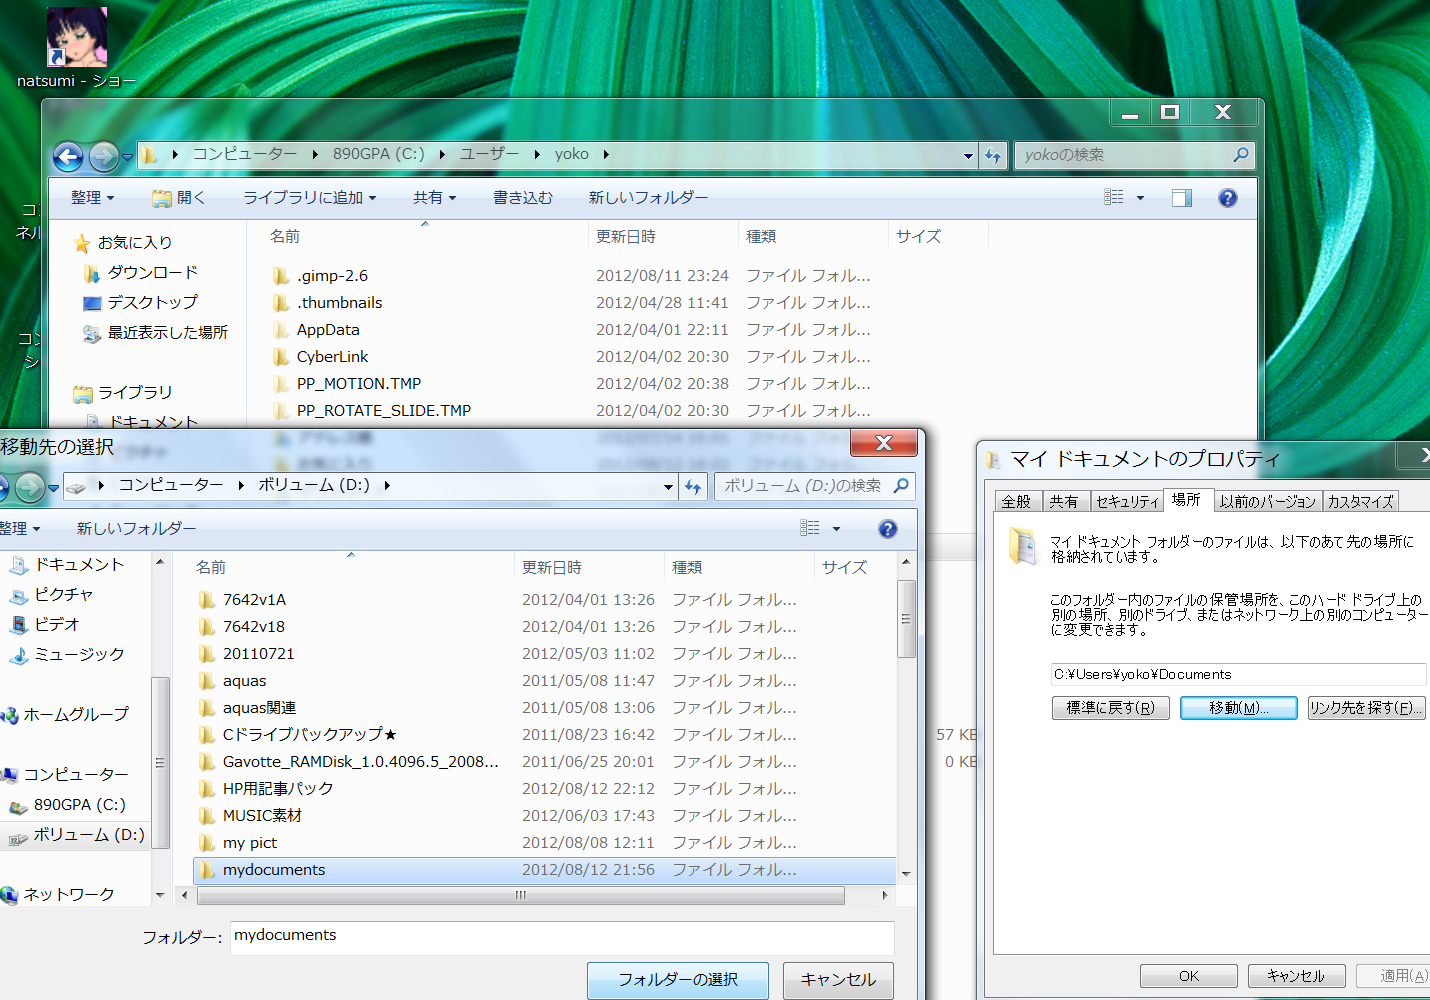The width and height of the screenshot is (1430, 1000).
Task: Select the ダウンロード folder in favorites
Action: (x=152, y=272)
